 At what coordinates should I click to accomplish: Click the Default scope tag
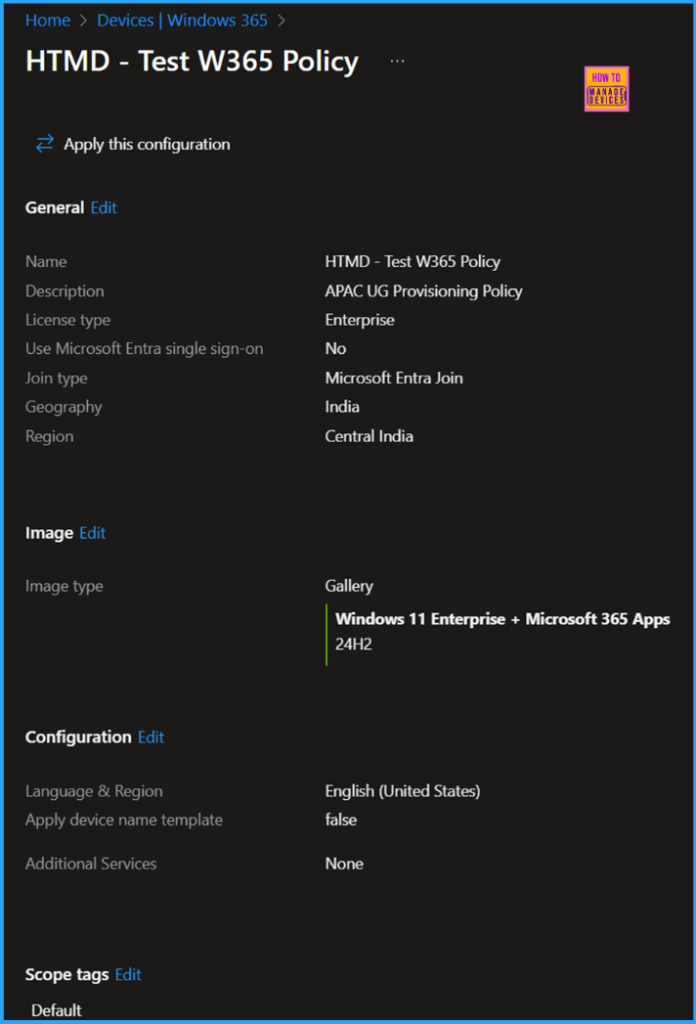coord(56,1010)
